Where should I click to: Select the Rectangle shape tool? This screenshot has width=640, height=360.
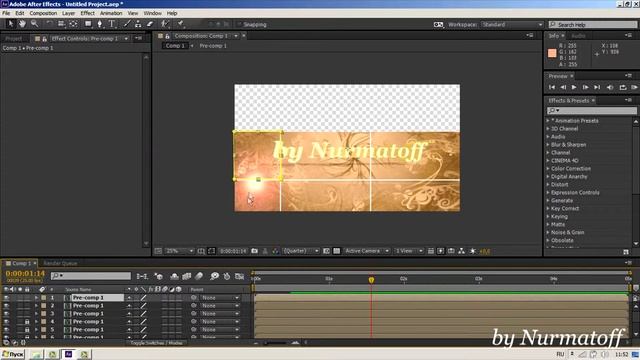pyautogui.click(x=88, y=24)
